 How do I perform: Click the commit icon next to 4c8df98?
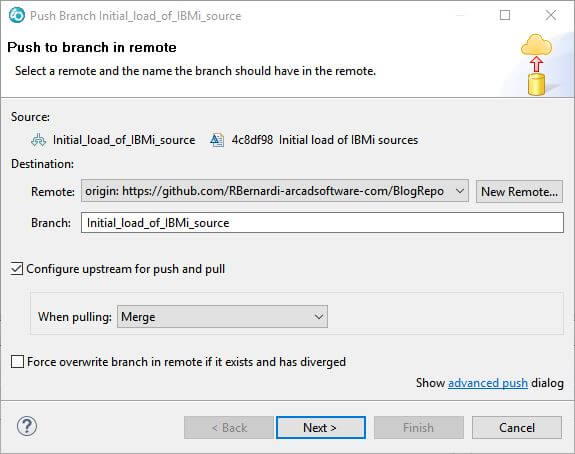coord(217,140)
